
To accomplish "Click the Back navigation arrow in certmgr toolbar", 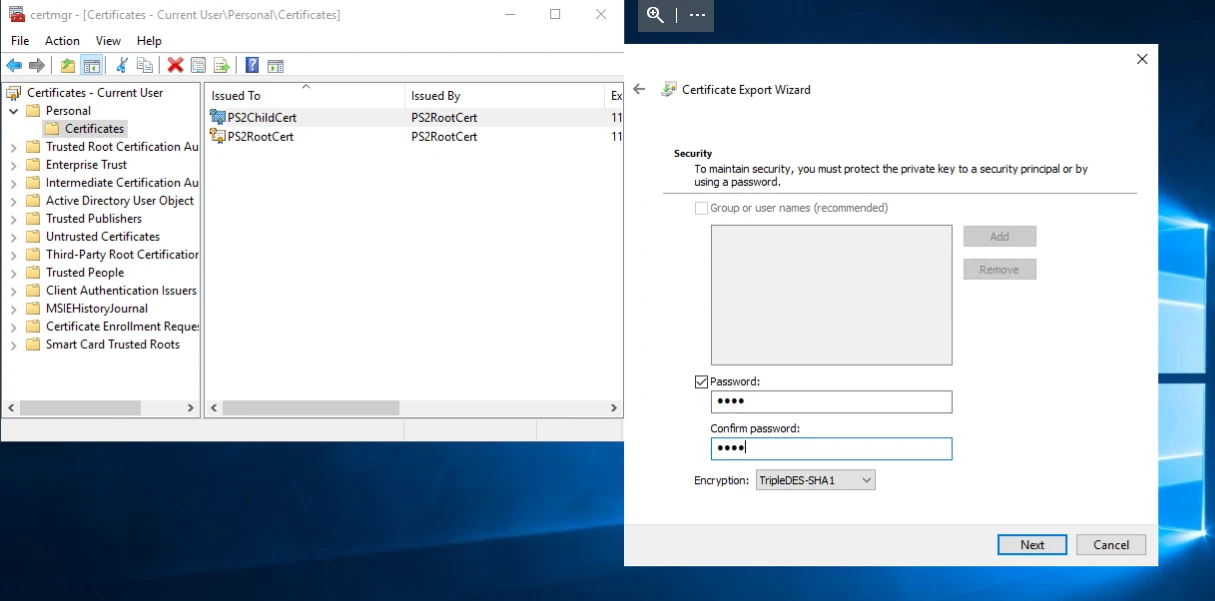I will (13, 65).
